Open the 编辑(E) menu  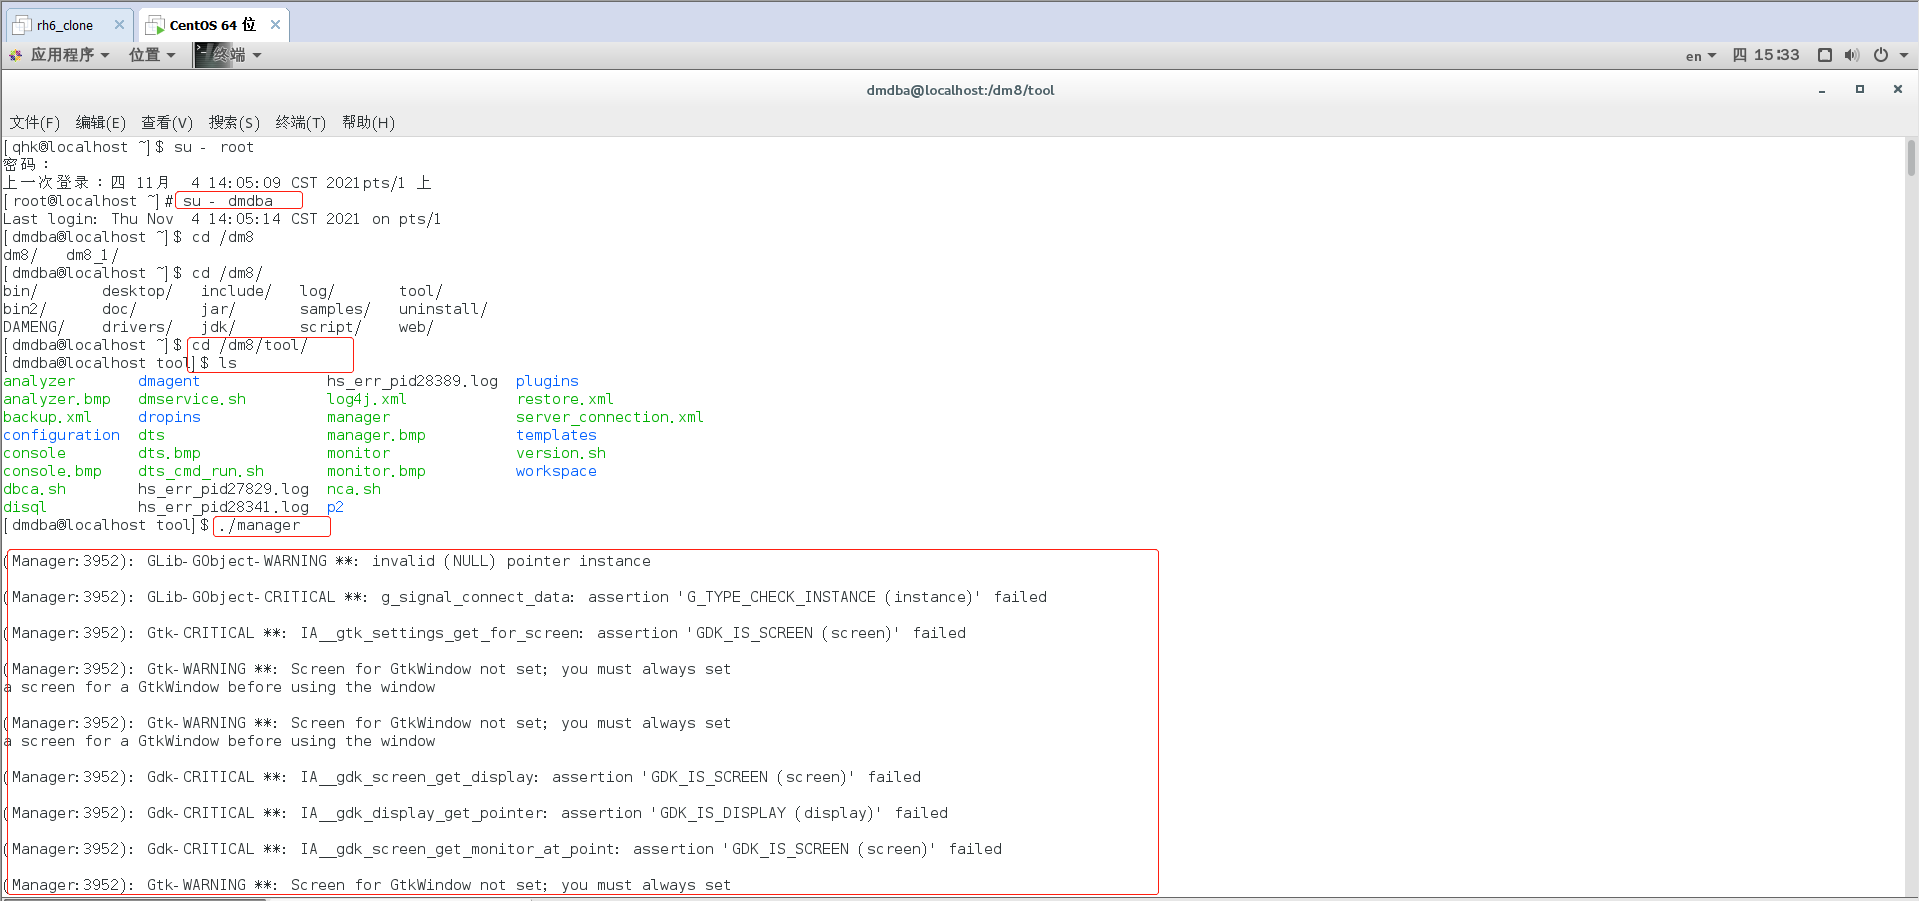click(x=101, y=123)
